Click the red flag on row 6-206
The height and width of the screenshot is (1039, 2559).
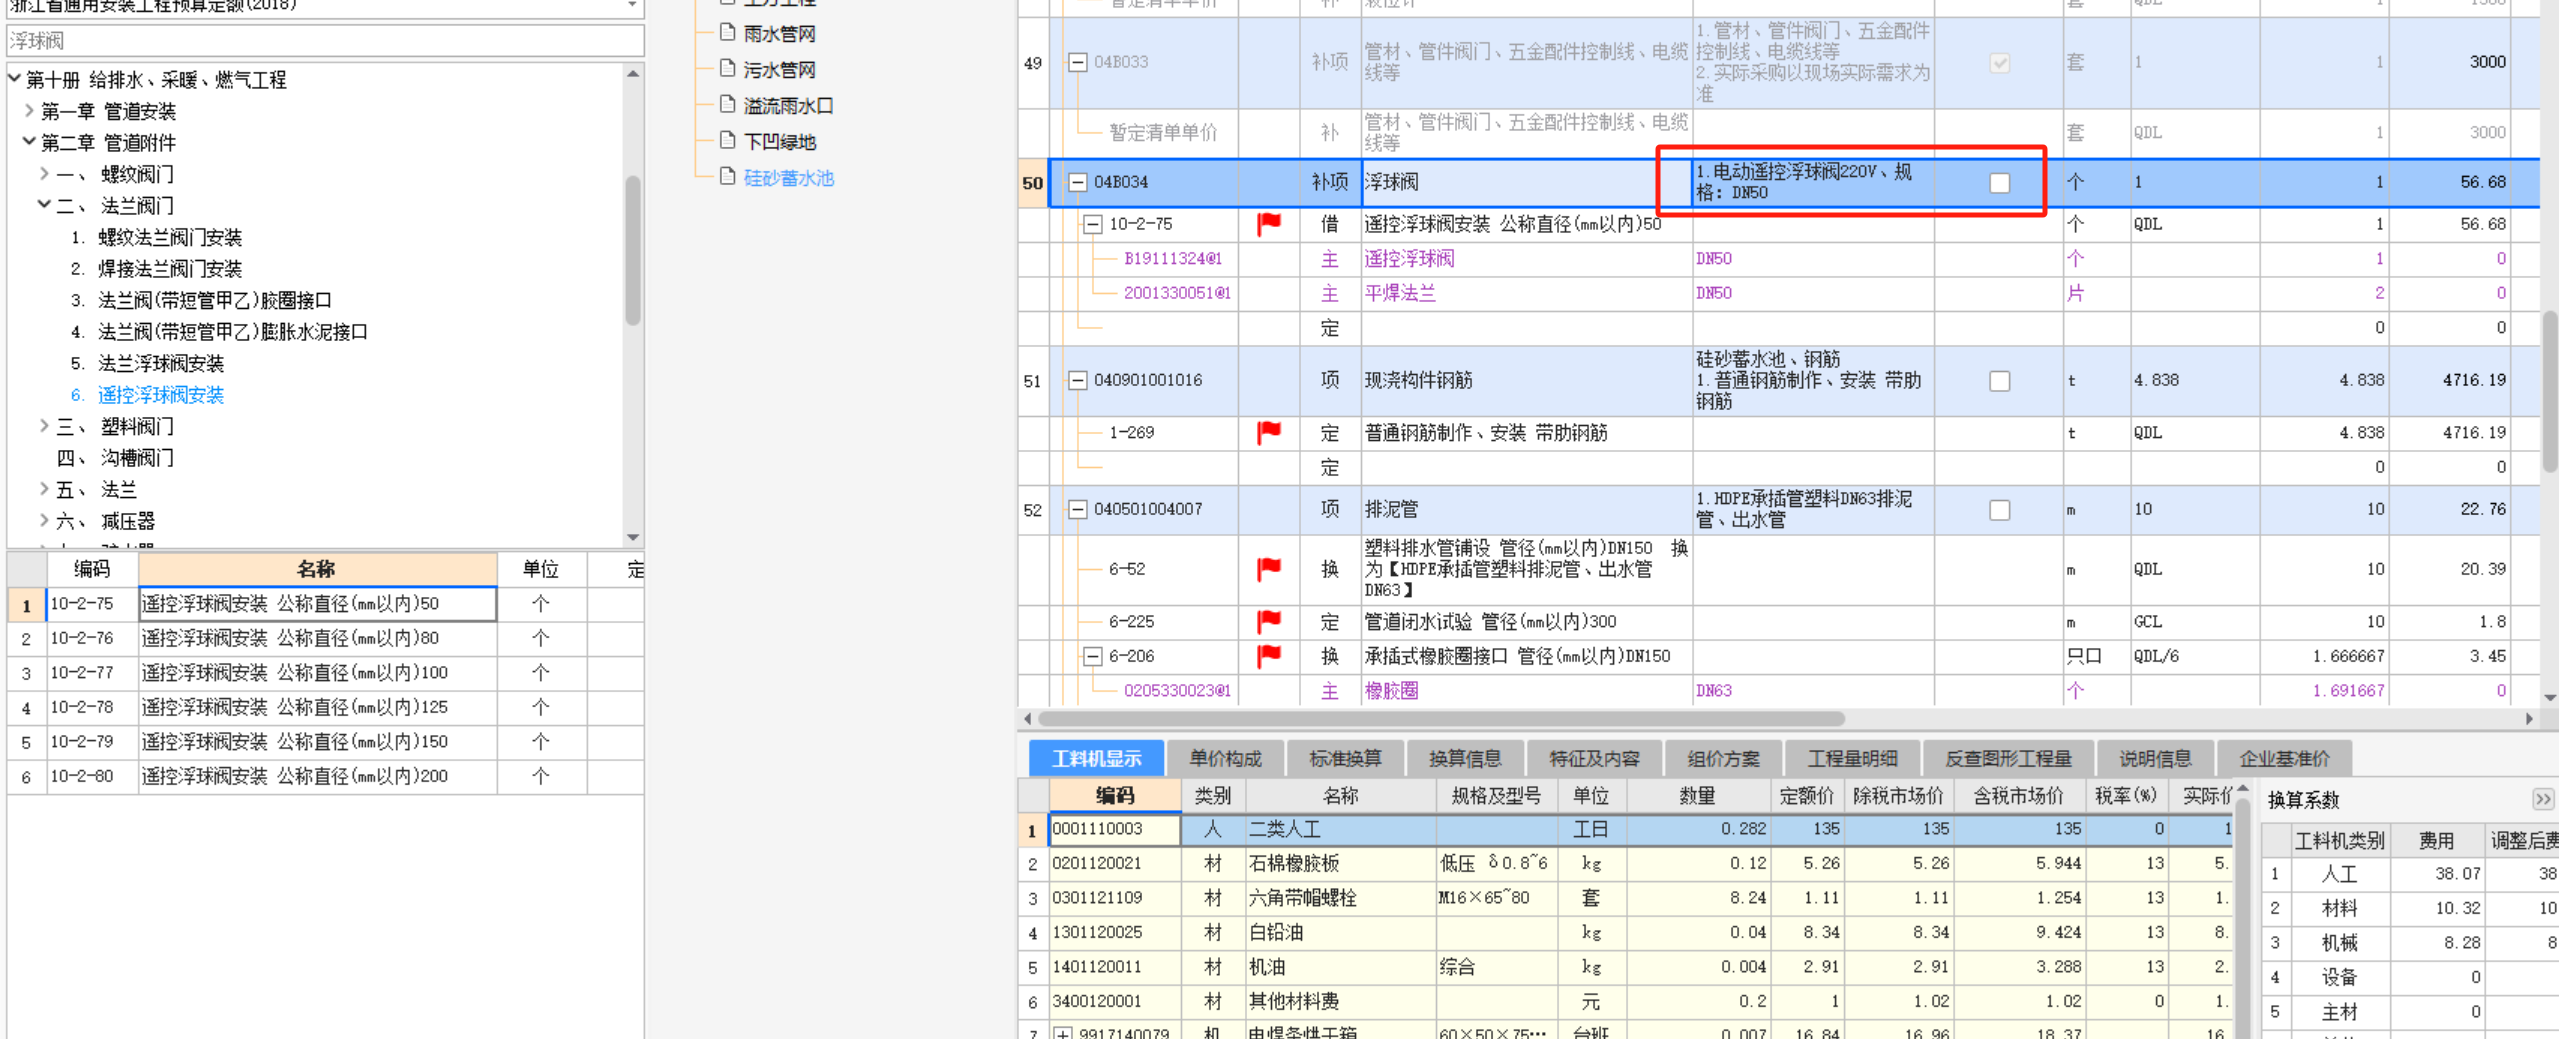(x=1269, y=656)
